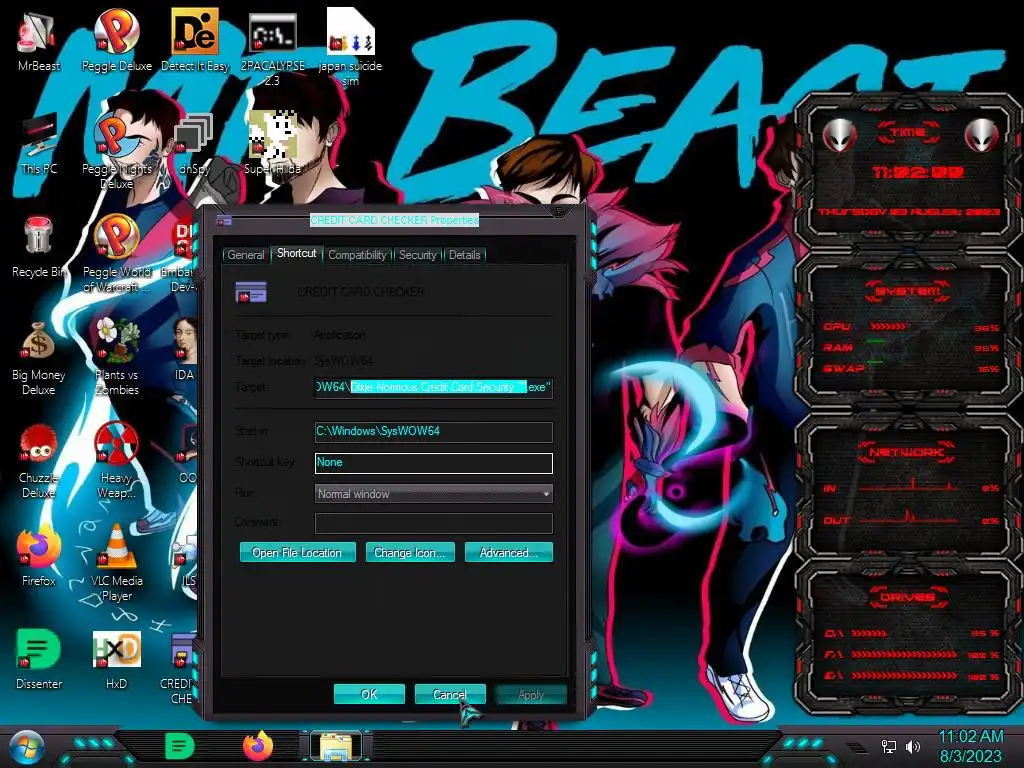Click the Target path field
This screenshot has height=768, width=1024.
point(434,387)
